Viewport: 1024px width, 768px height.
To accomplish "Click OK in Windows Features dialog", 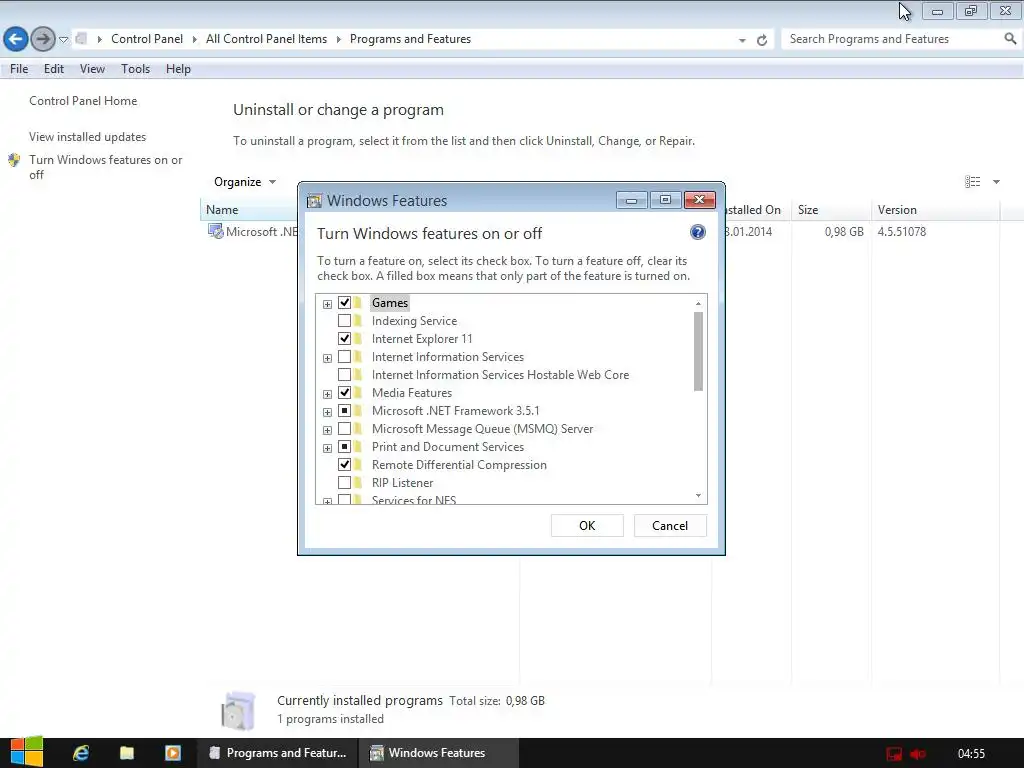I will 587,526.
